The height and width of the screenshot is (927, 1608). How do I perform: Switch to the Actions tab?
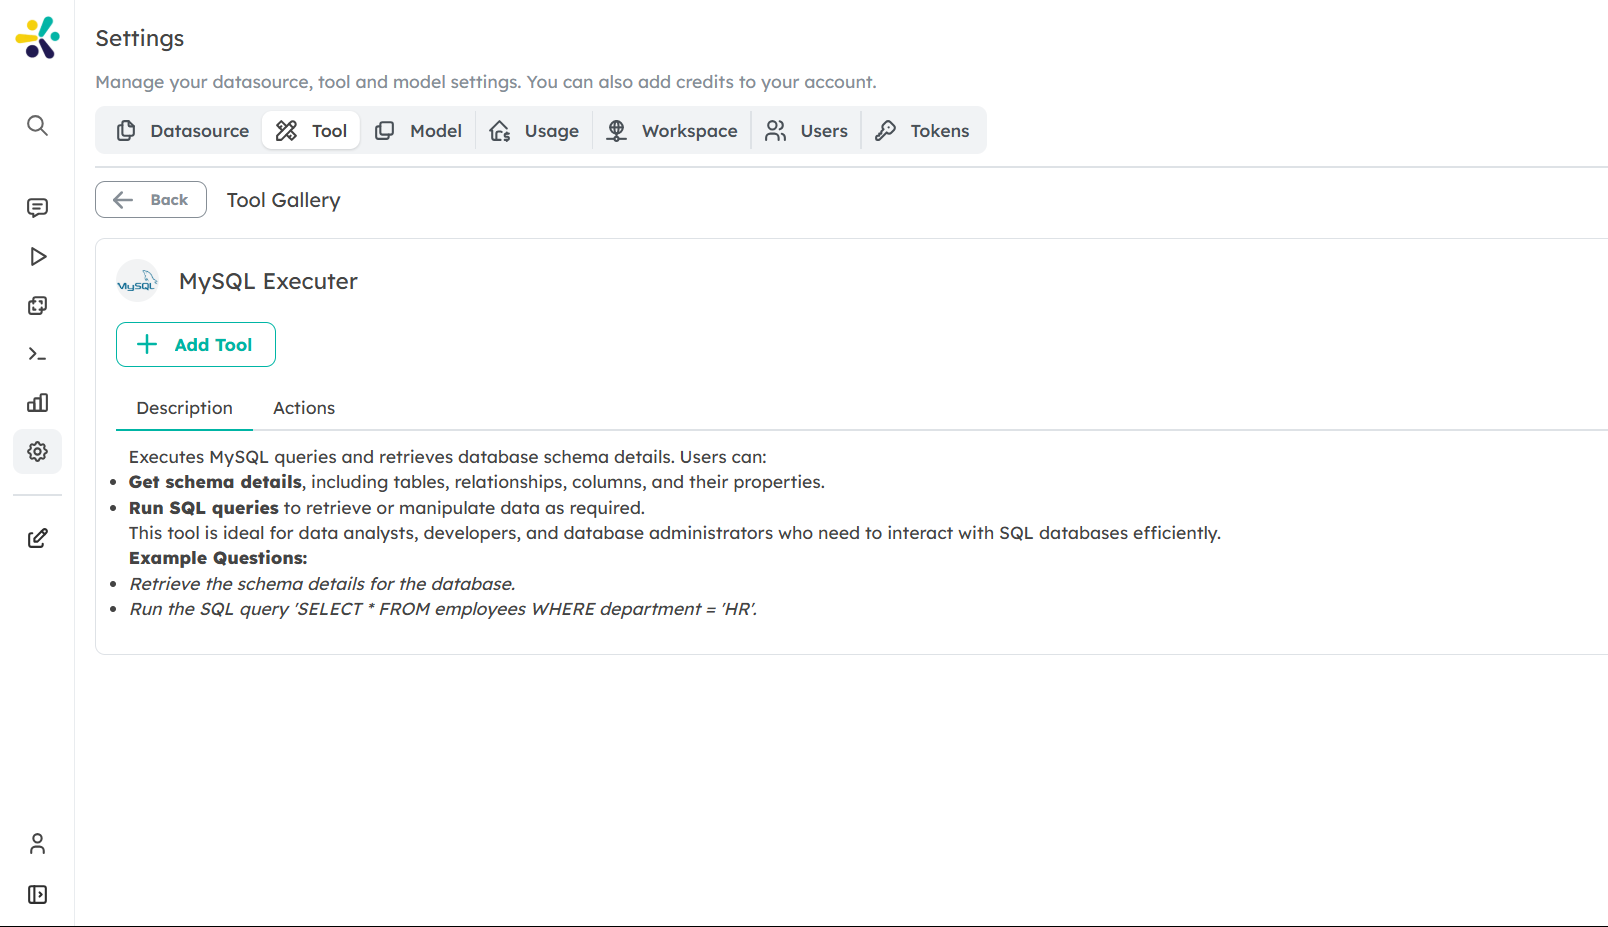click(303, 407)
